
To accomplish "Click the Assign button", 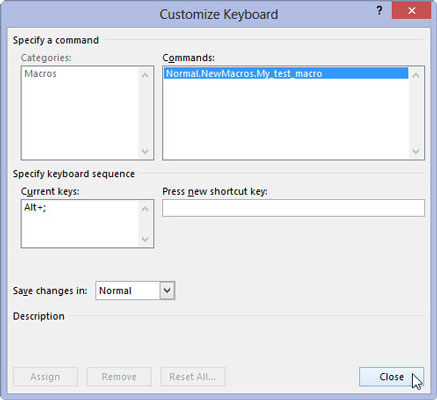I will [45, 377].
